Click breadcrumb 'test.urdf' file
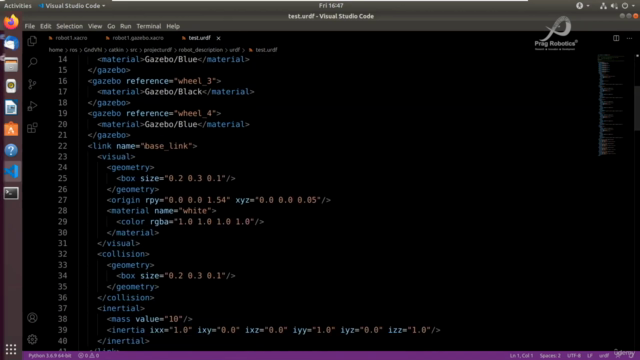640x360 pixels. (266, 50)
